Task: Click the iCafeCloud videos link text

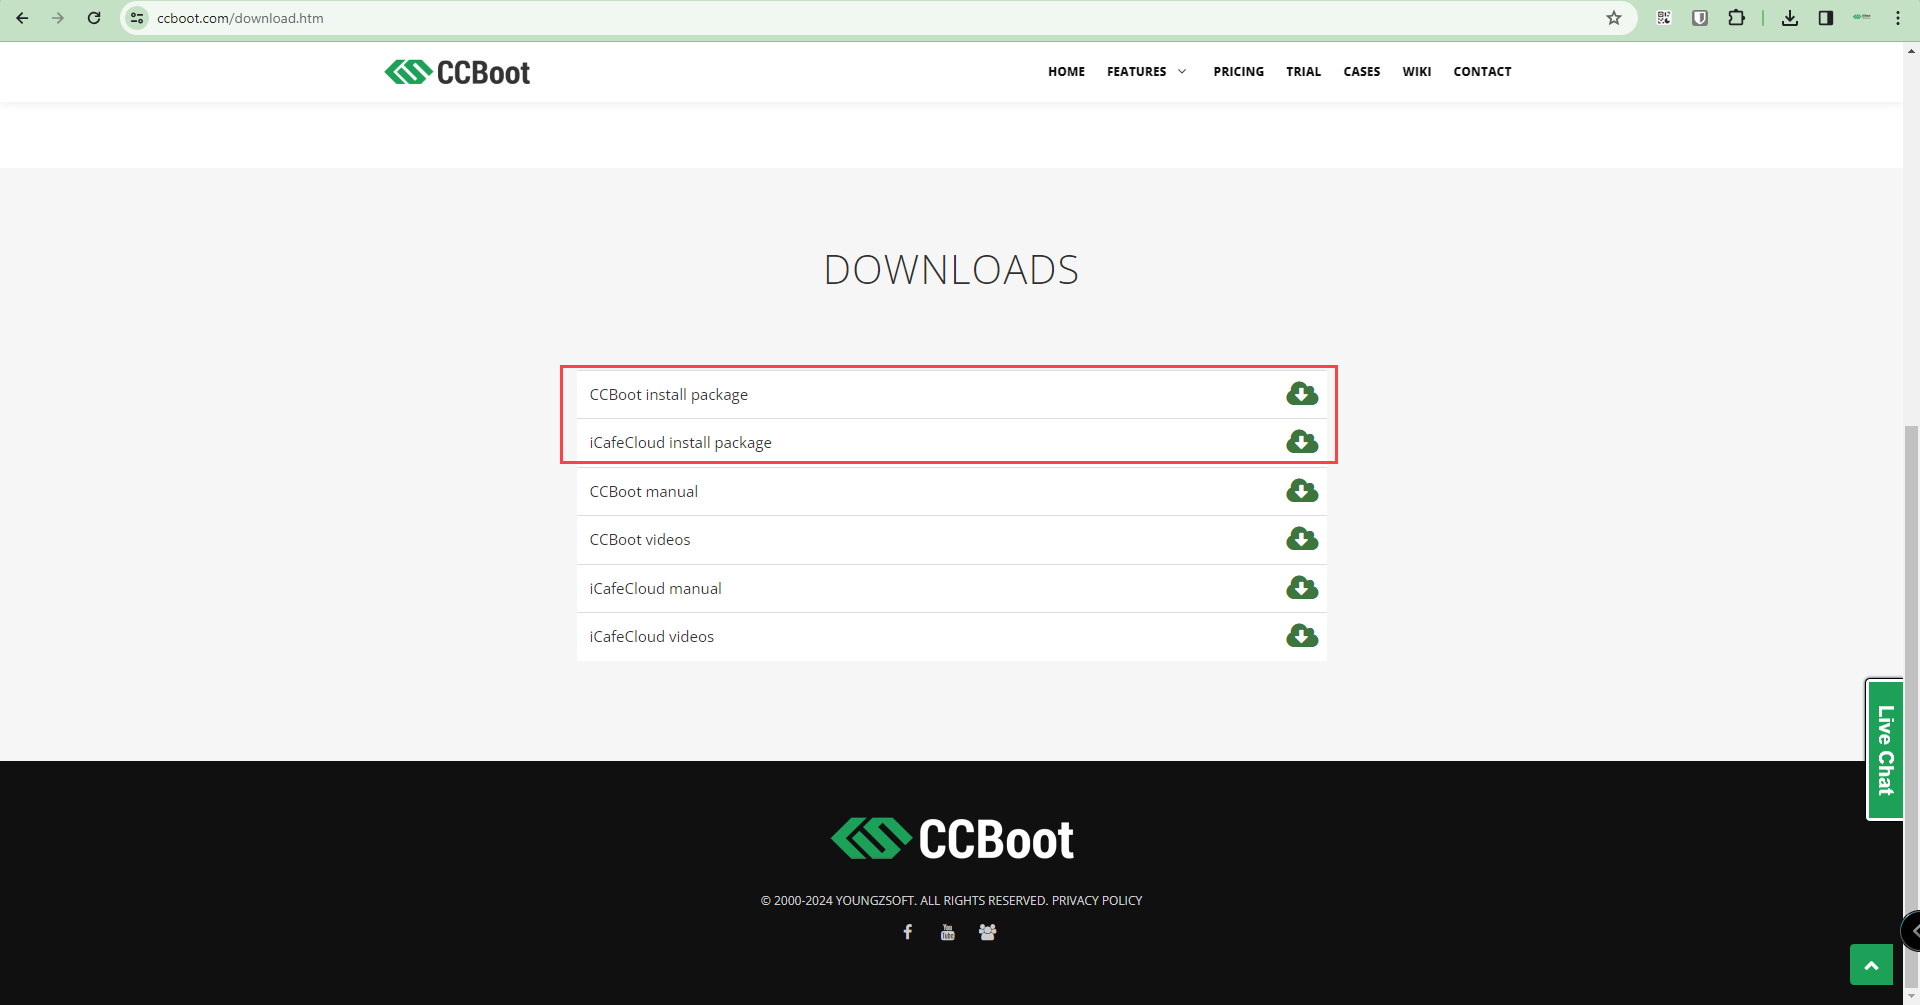Action: tap(652, 637)
